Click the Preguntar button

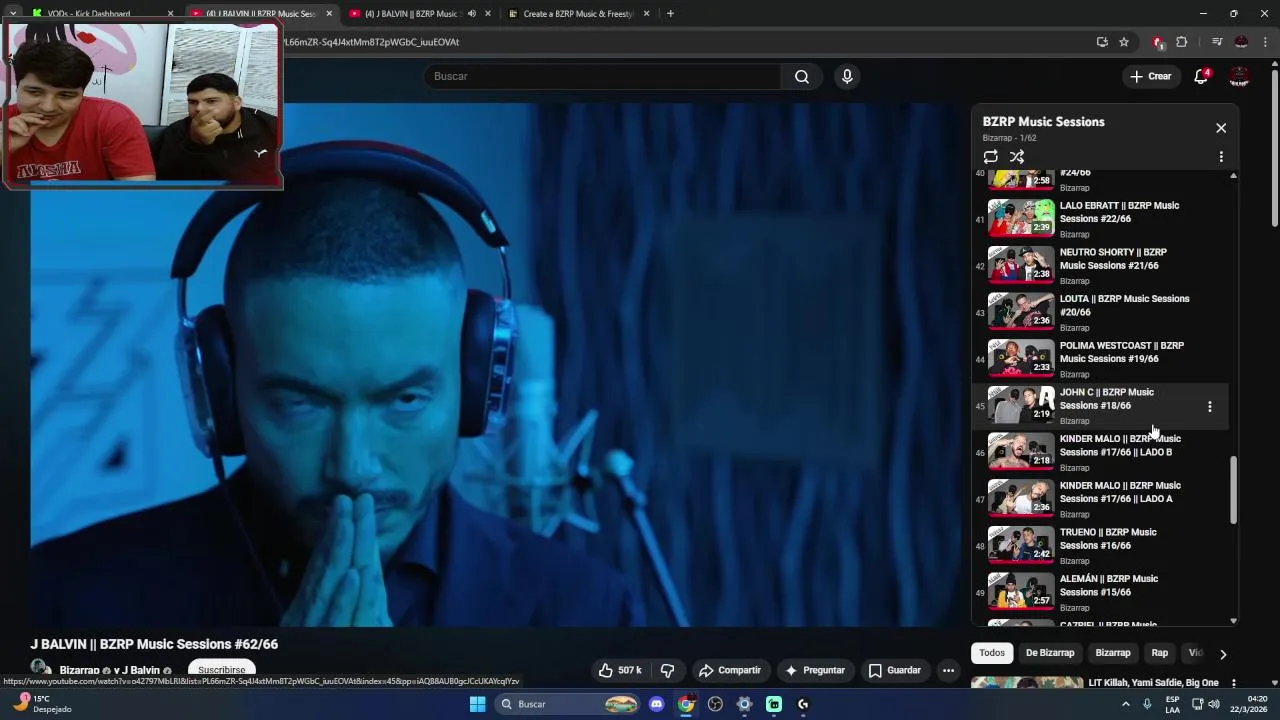click(x=815, y=670)
